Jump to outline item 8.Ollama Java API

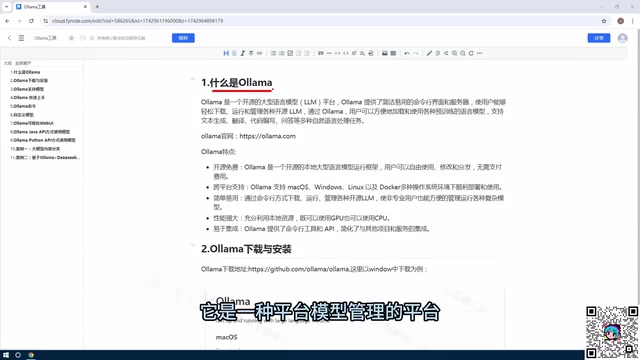pyautogui.click(x=40, y=132)
